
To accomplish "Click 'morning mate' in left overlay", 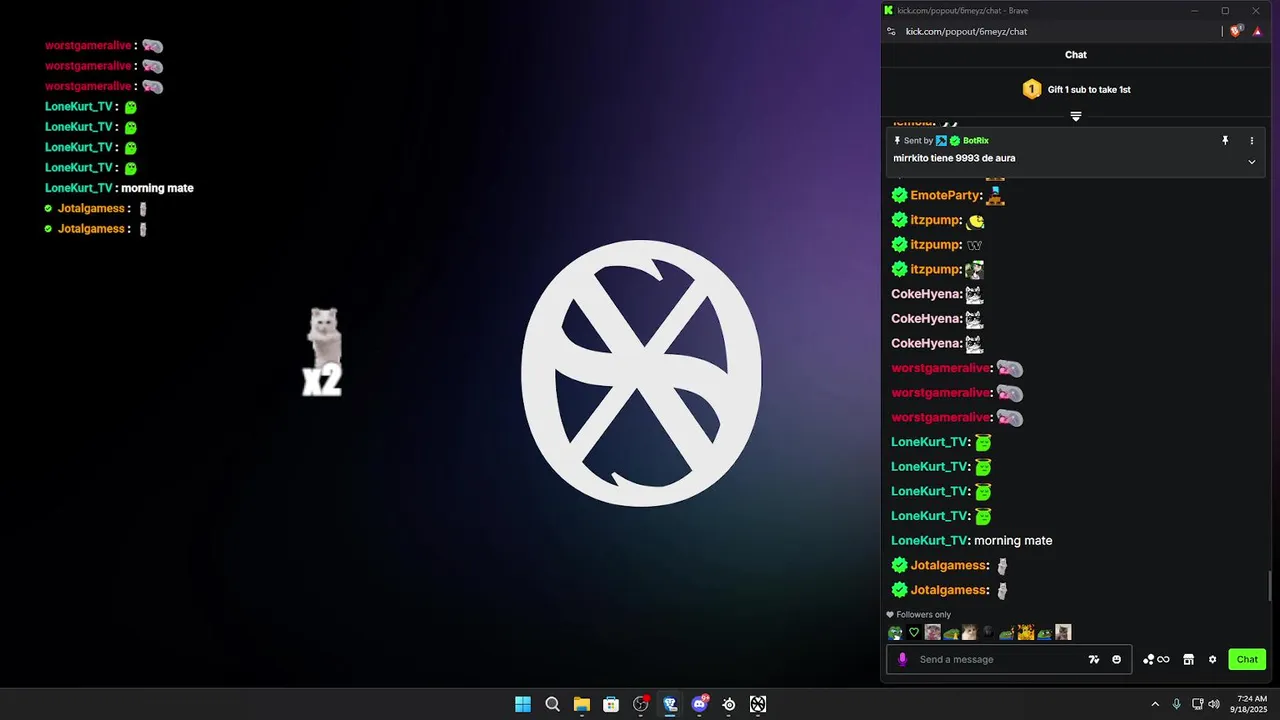I will [x=157, y=188].
